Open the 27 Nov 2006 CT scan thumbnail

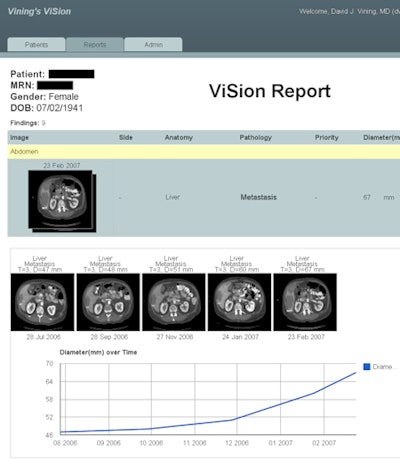pyautogui.click(x=174, y=302)
